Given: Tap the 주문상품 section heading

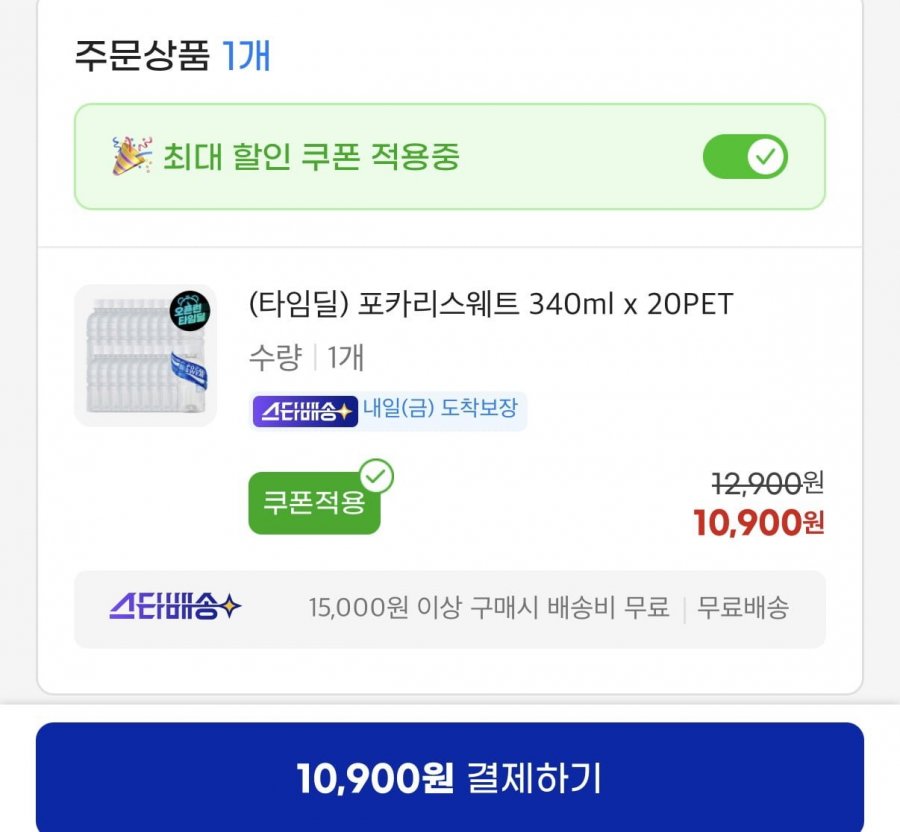Looking at the screenshot, I should pos(141,56).
